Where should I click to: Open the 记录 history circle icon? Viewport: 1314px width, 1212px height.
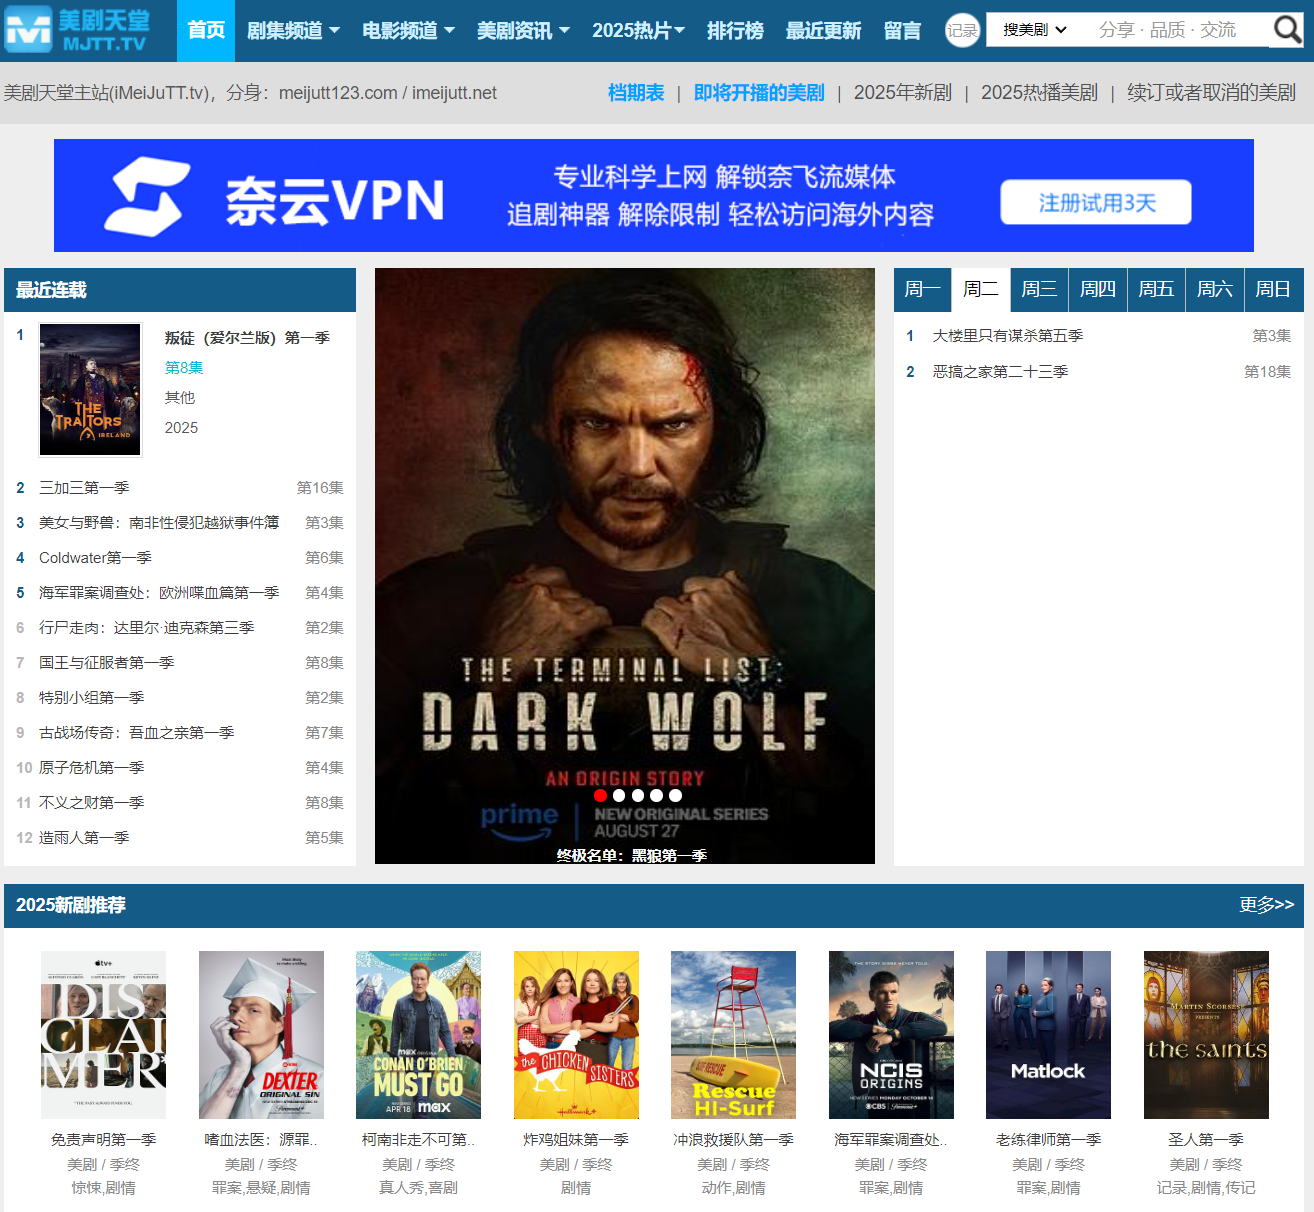(x=962, y=30)
